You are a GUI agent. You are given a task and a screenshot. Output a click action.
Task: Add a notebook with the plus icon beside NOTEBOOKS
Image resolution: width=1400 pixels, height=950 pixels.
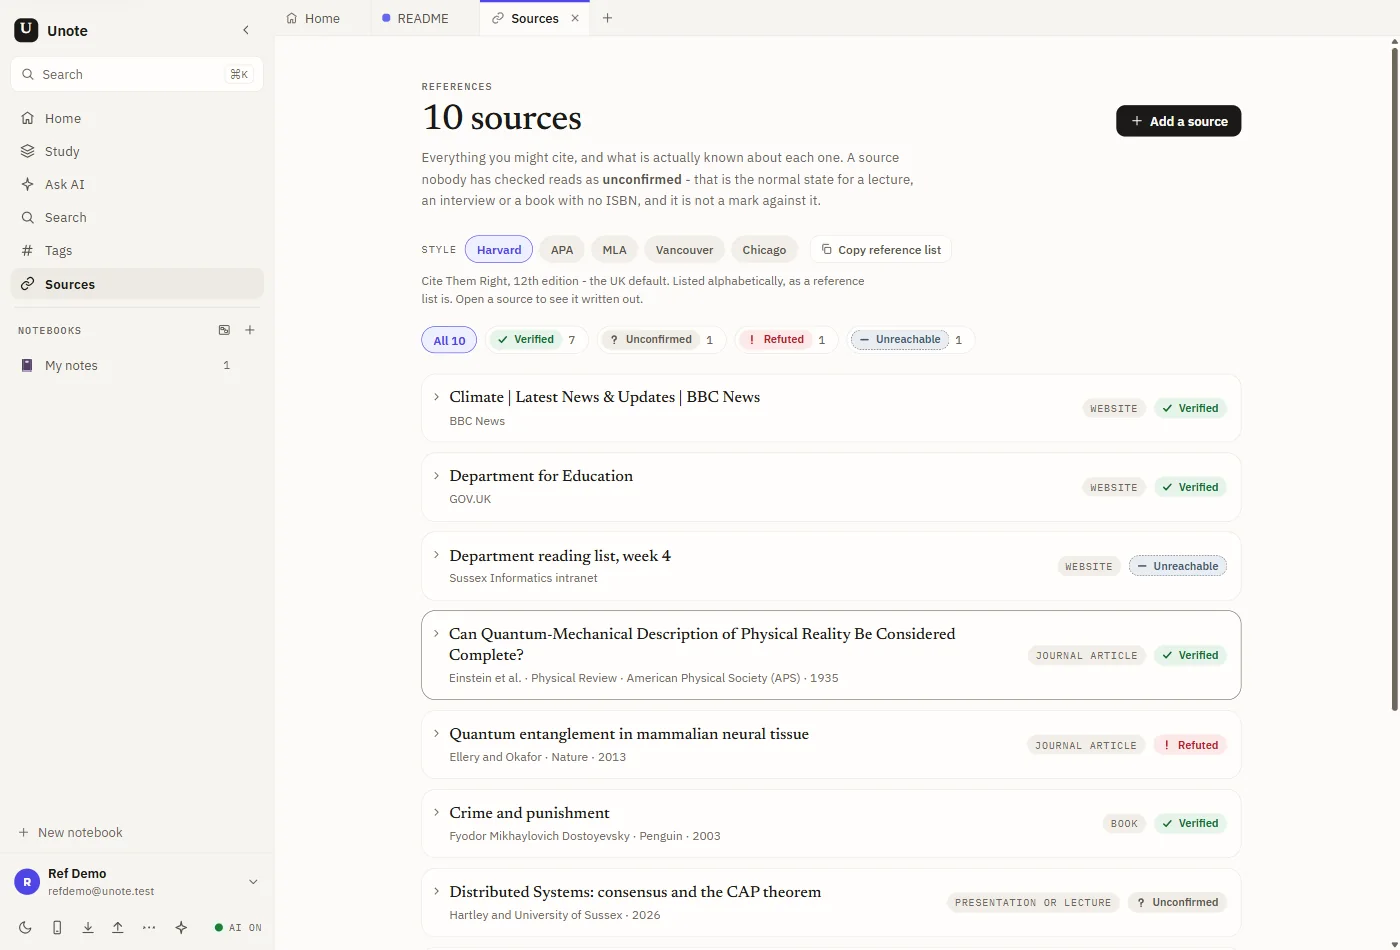[250, 330]
